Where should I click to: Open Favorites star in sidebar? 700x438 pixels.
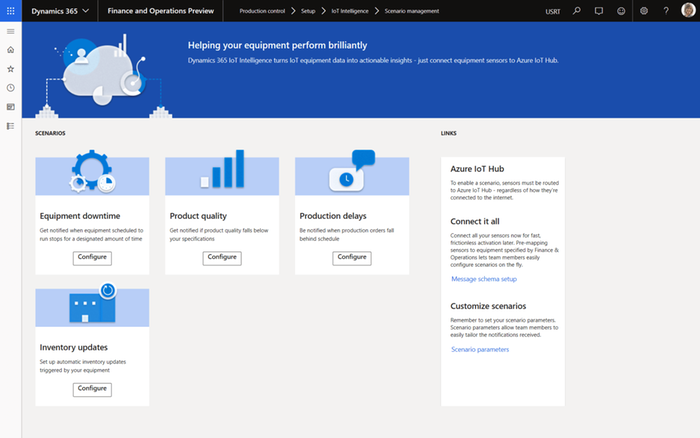pyautogui.click(x=10, y=69)
